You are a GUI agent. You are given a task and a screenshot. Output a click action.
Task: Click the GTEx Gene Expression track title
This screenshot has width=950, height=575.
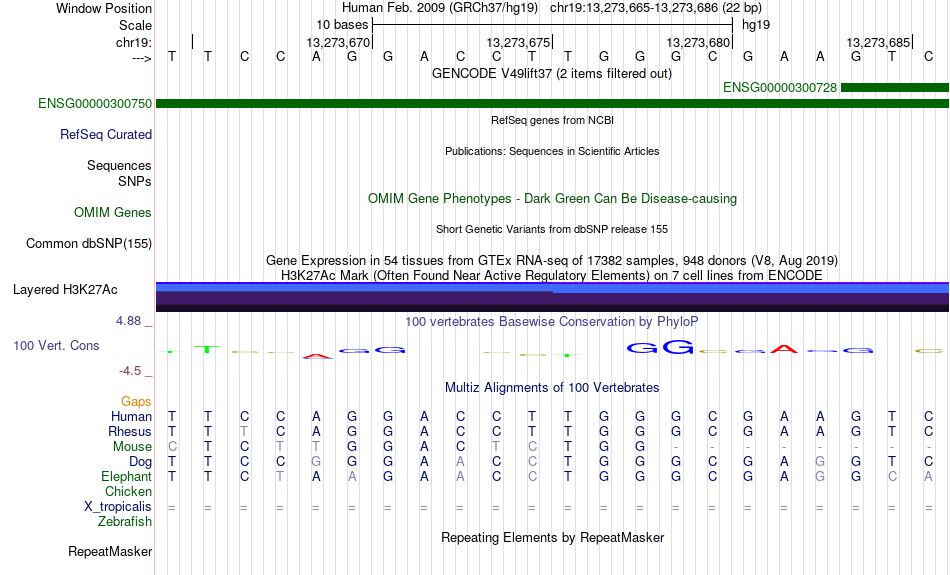pyautogui.click(x=552, y=261)
